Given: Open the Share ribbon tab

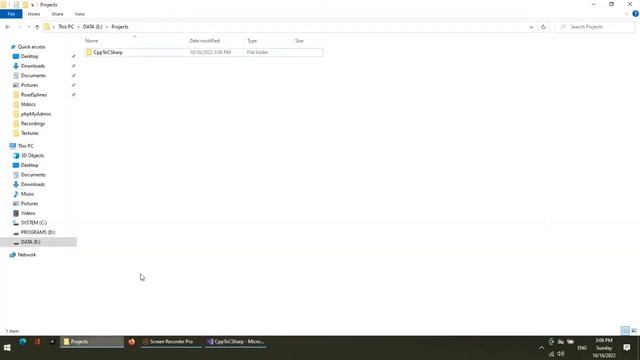Looking at the screenshot, I should click(x=57, y=14).
